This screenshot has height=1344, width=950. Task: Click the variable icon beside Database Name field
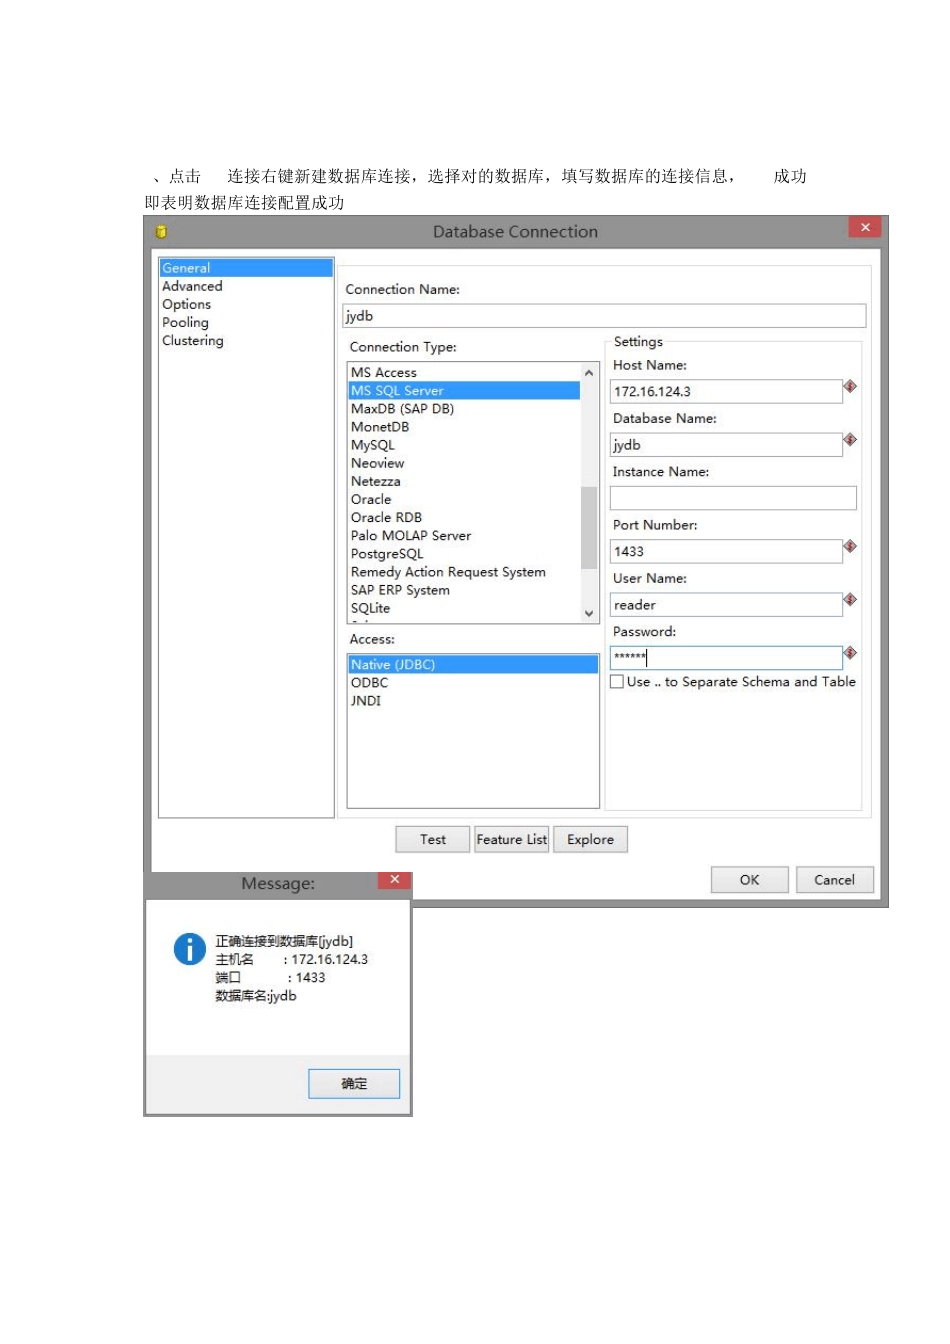(850, 439)
